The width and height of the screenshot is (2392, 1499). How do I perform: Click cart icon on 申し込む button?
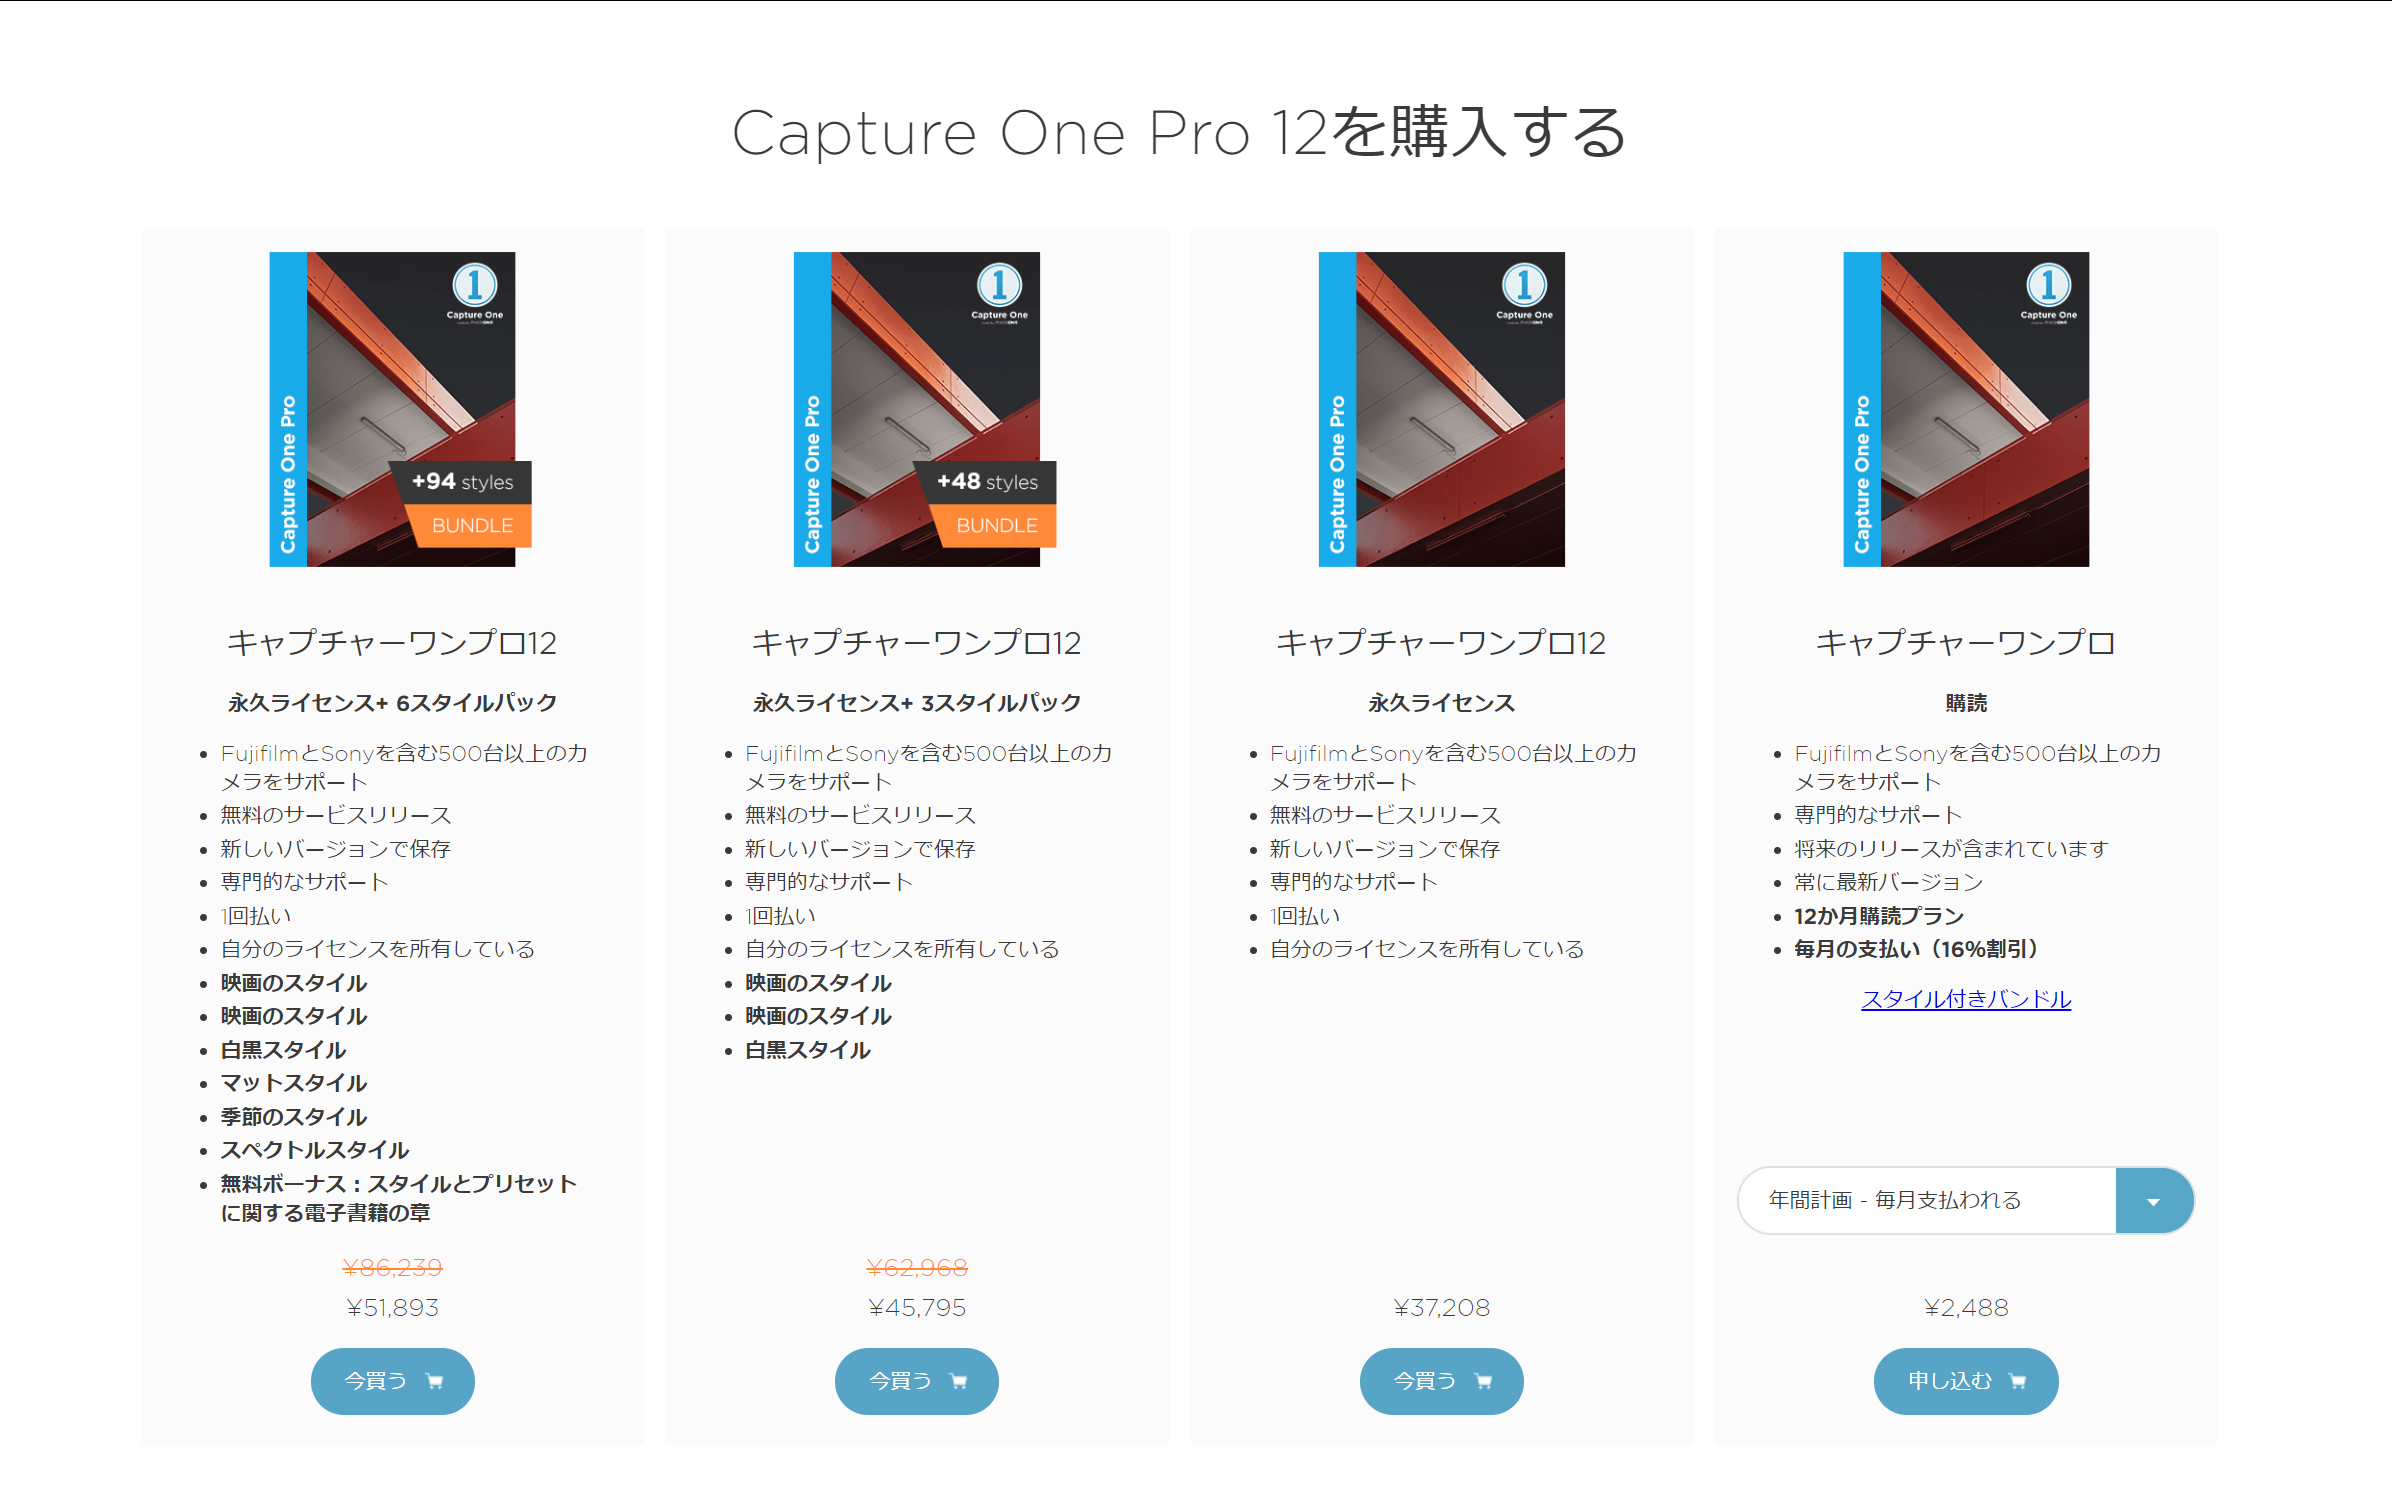(x=2018, y=1381)
